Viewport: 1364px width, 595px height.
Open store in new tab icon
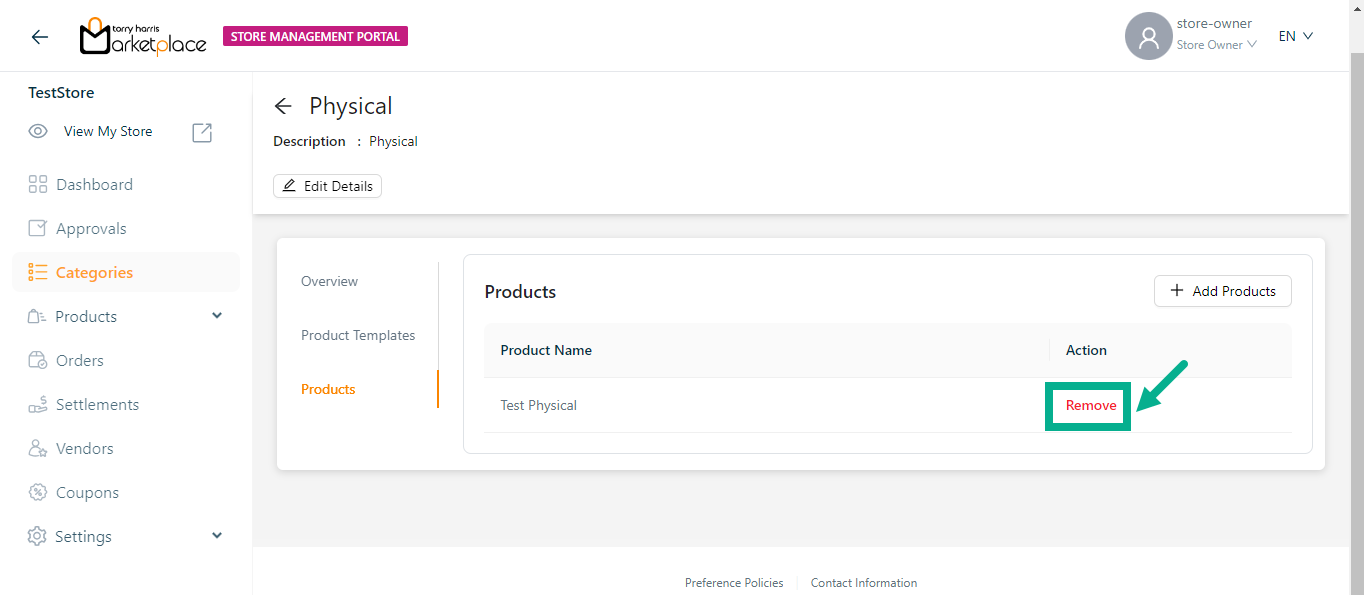202,132
